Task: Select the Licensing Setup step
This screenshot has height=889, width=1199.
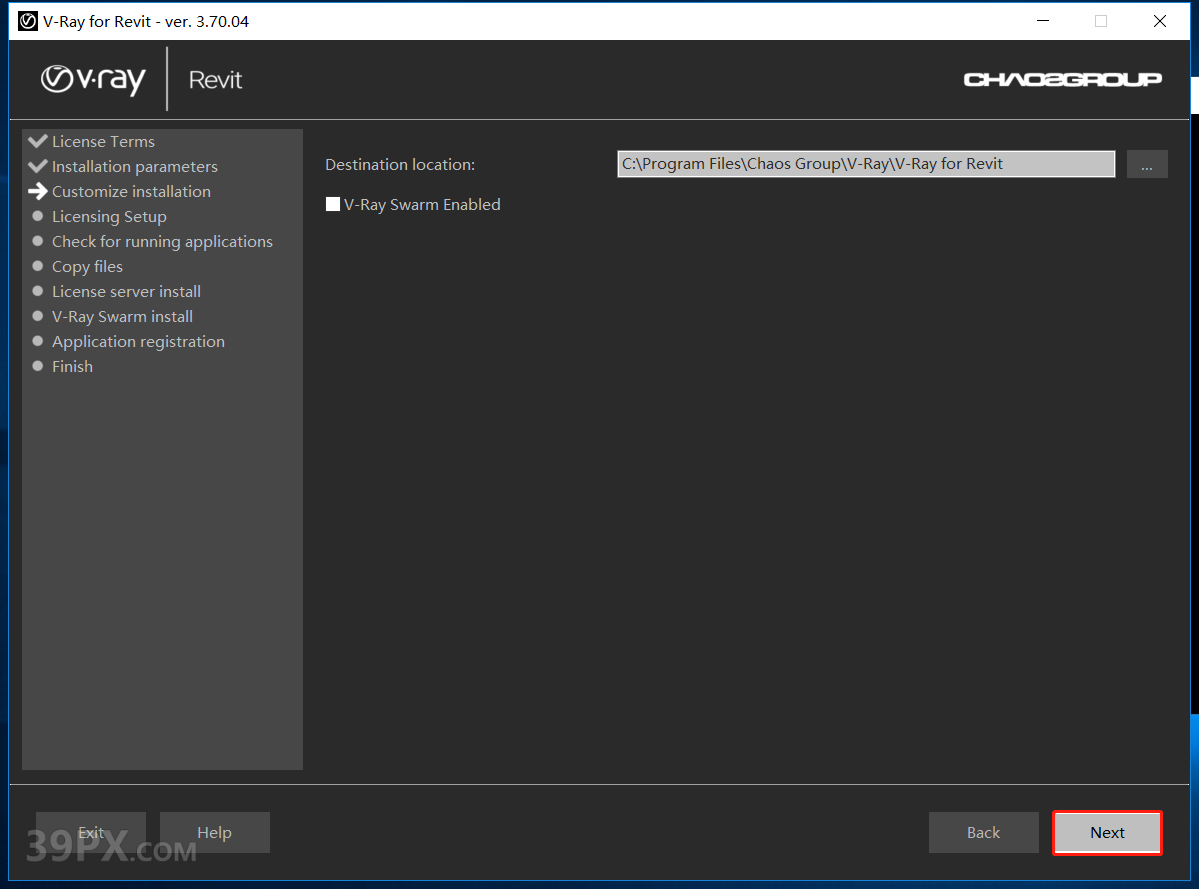Action: coord(109,217)
